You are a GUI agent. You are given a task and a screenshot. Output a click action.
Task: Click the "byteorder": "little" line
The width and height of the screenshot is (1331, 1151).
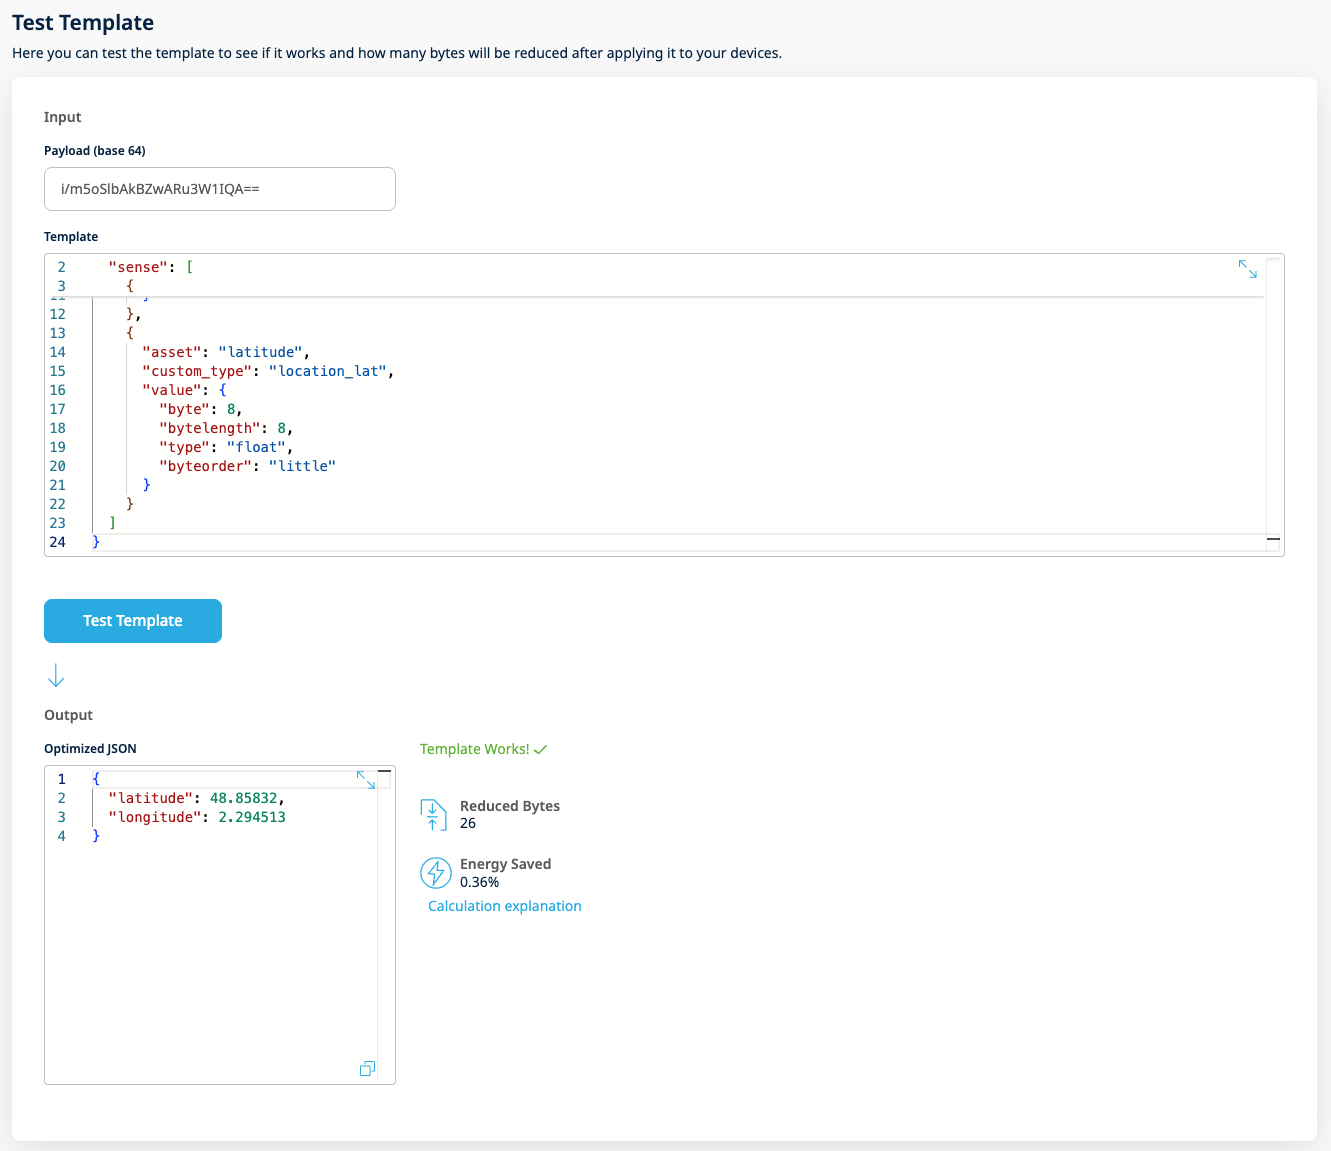[x=248, y=466]
